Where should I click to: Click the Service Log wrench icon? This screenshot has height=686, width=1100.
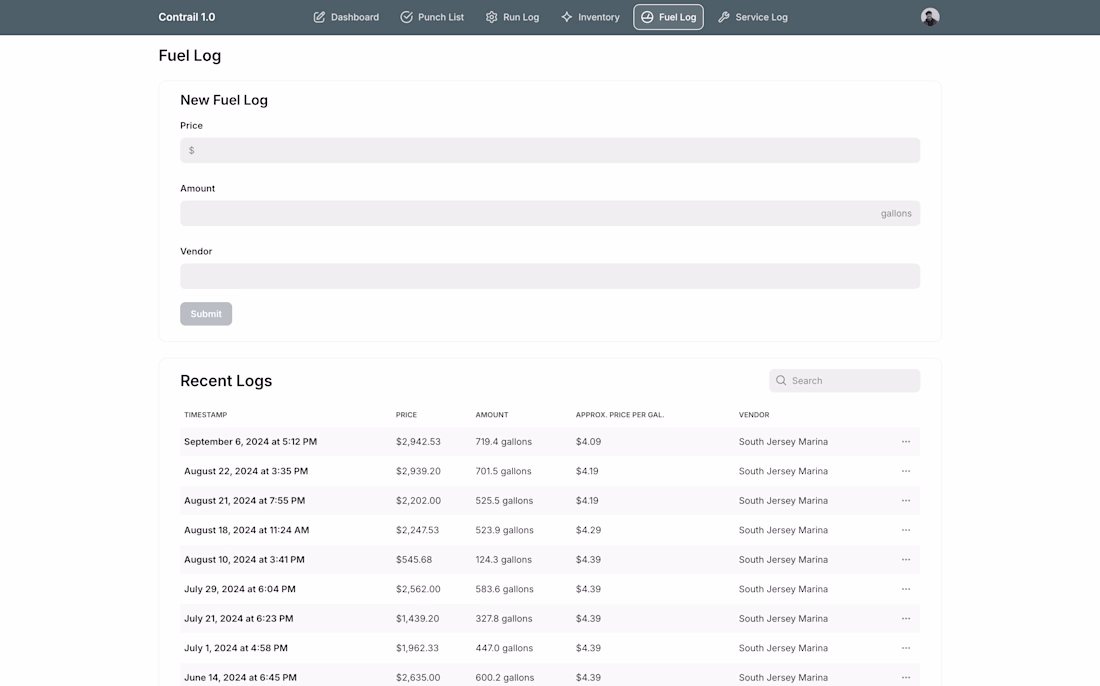pos(724,17)
